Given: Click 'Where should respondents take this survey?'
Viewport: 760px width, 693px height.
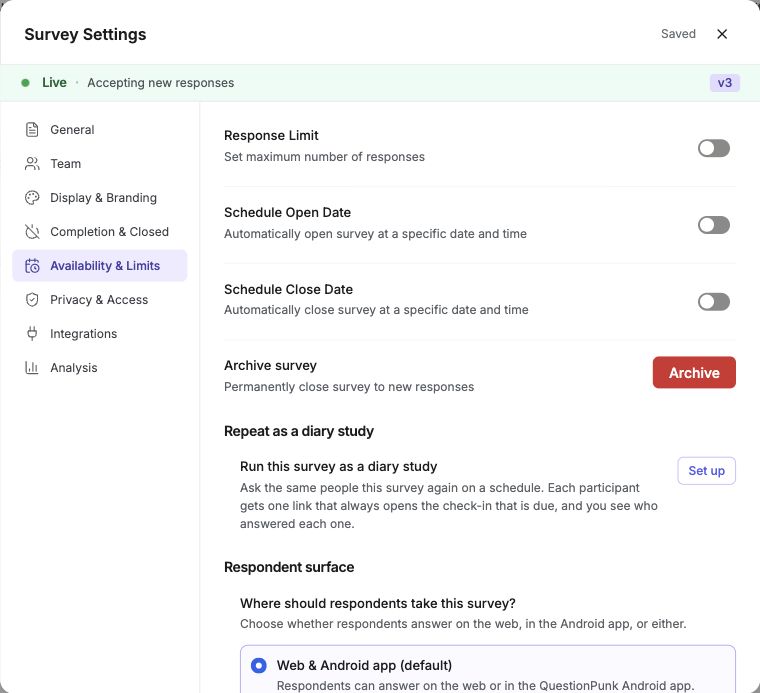Looking at the screenshot, I should (378, 603).
